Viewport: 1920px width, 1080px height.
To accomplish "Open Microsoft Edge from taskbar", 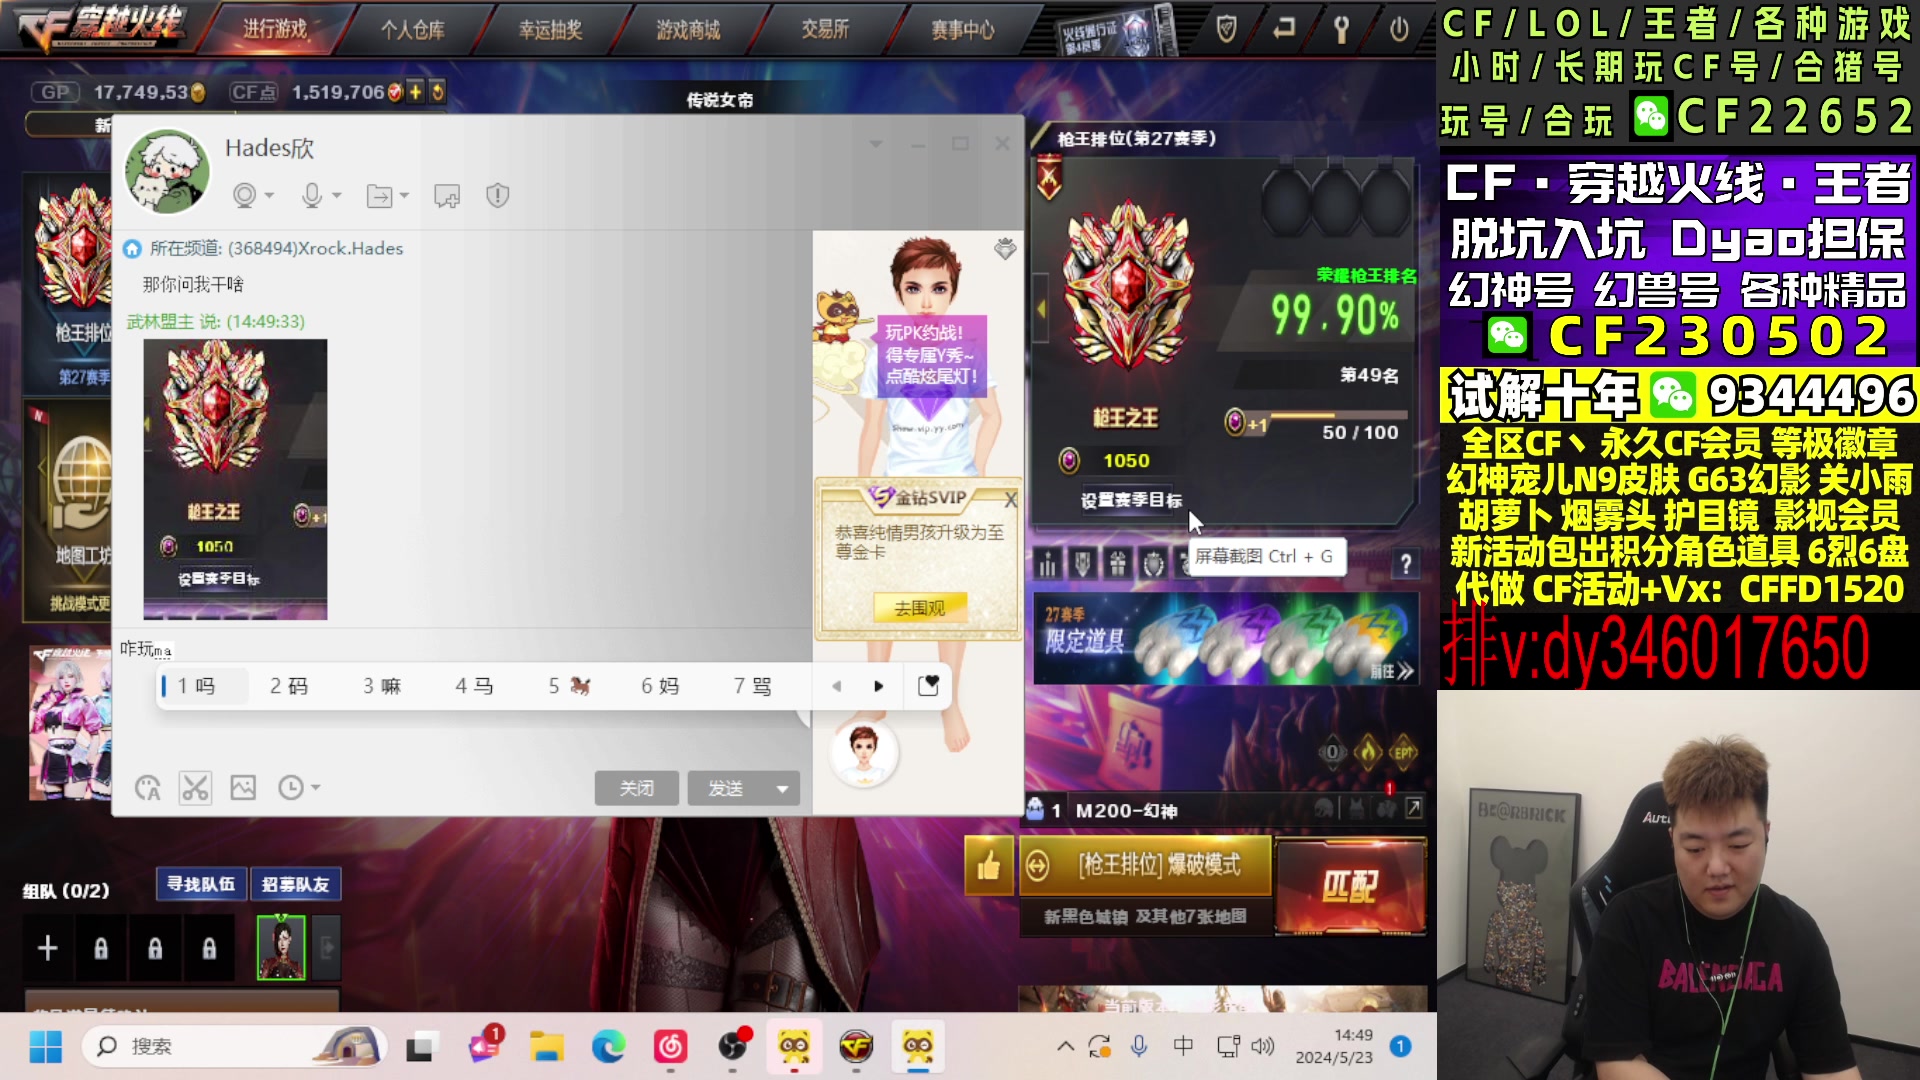I will [x=608, y=1047].
